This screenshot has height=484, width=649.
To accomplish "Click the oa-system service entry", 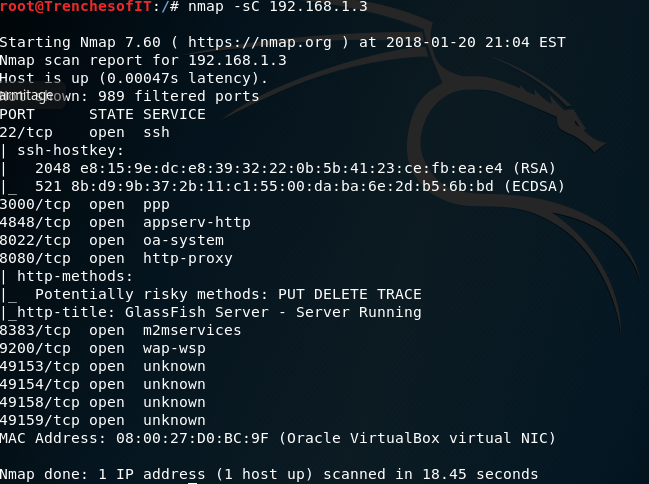I will pyautogui.click(x=183, y=241).
